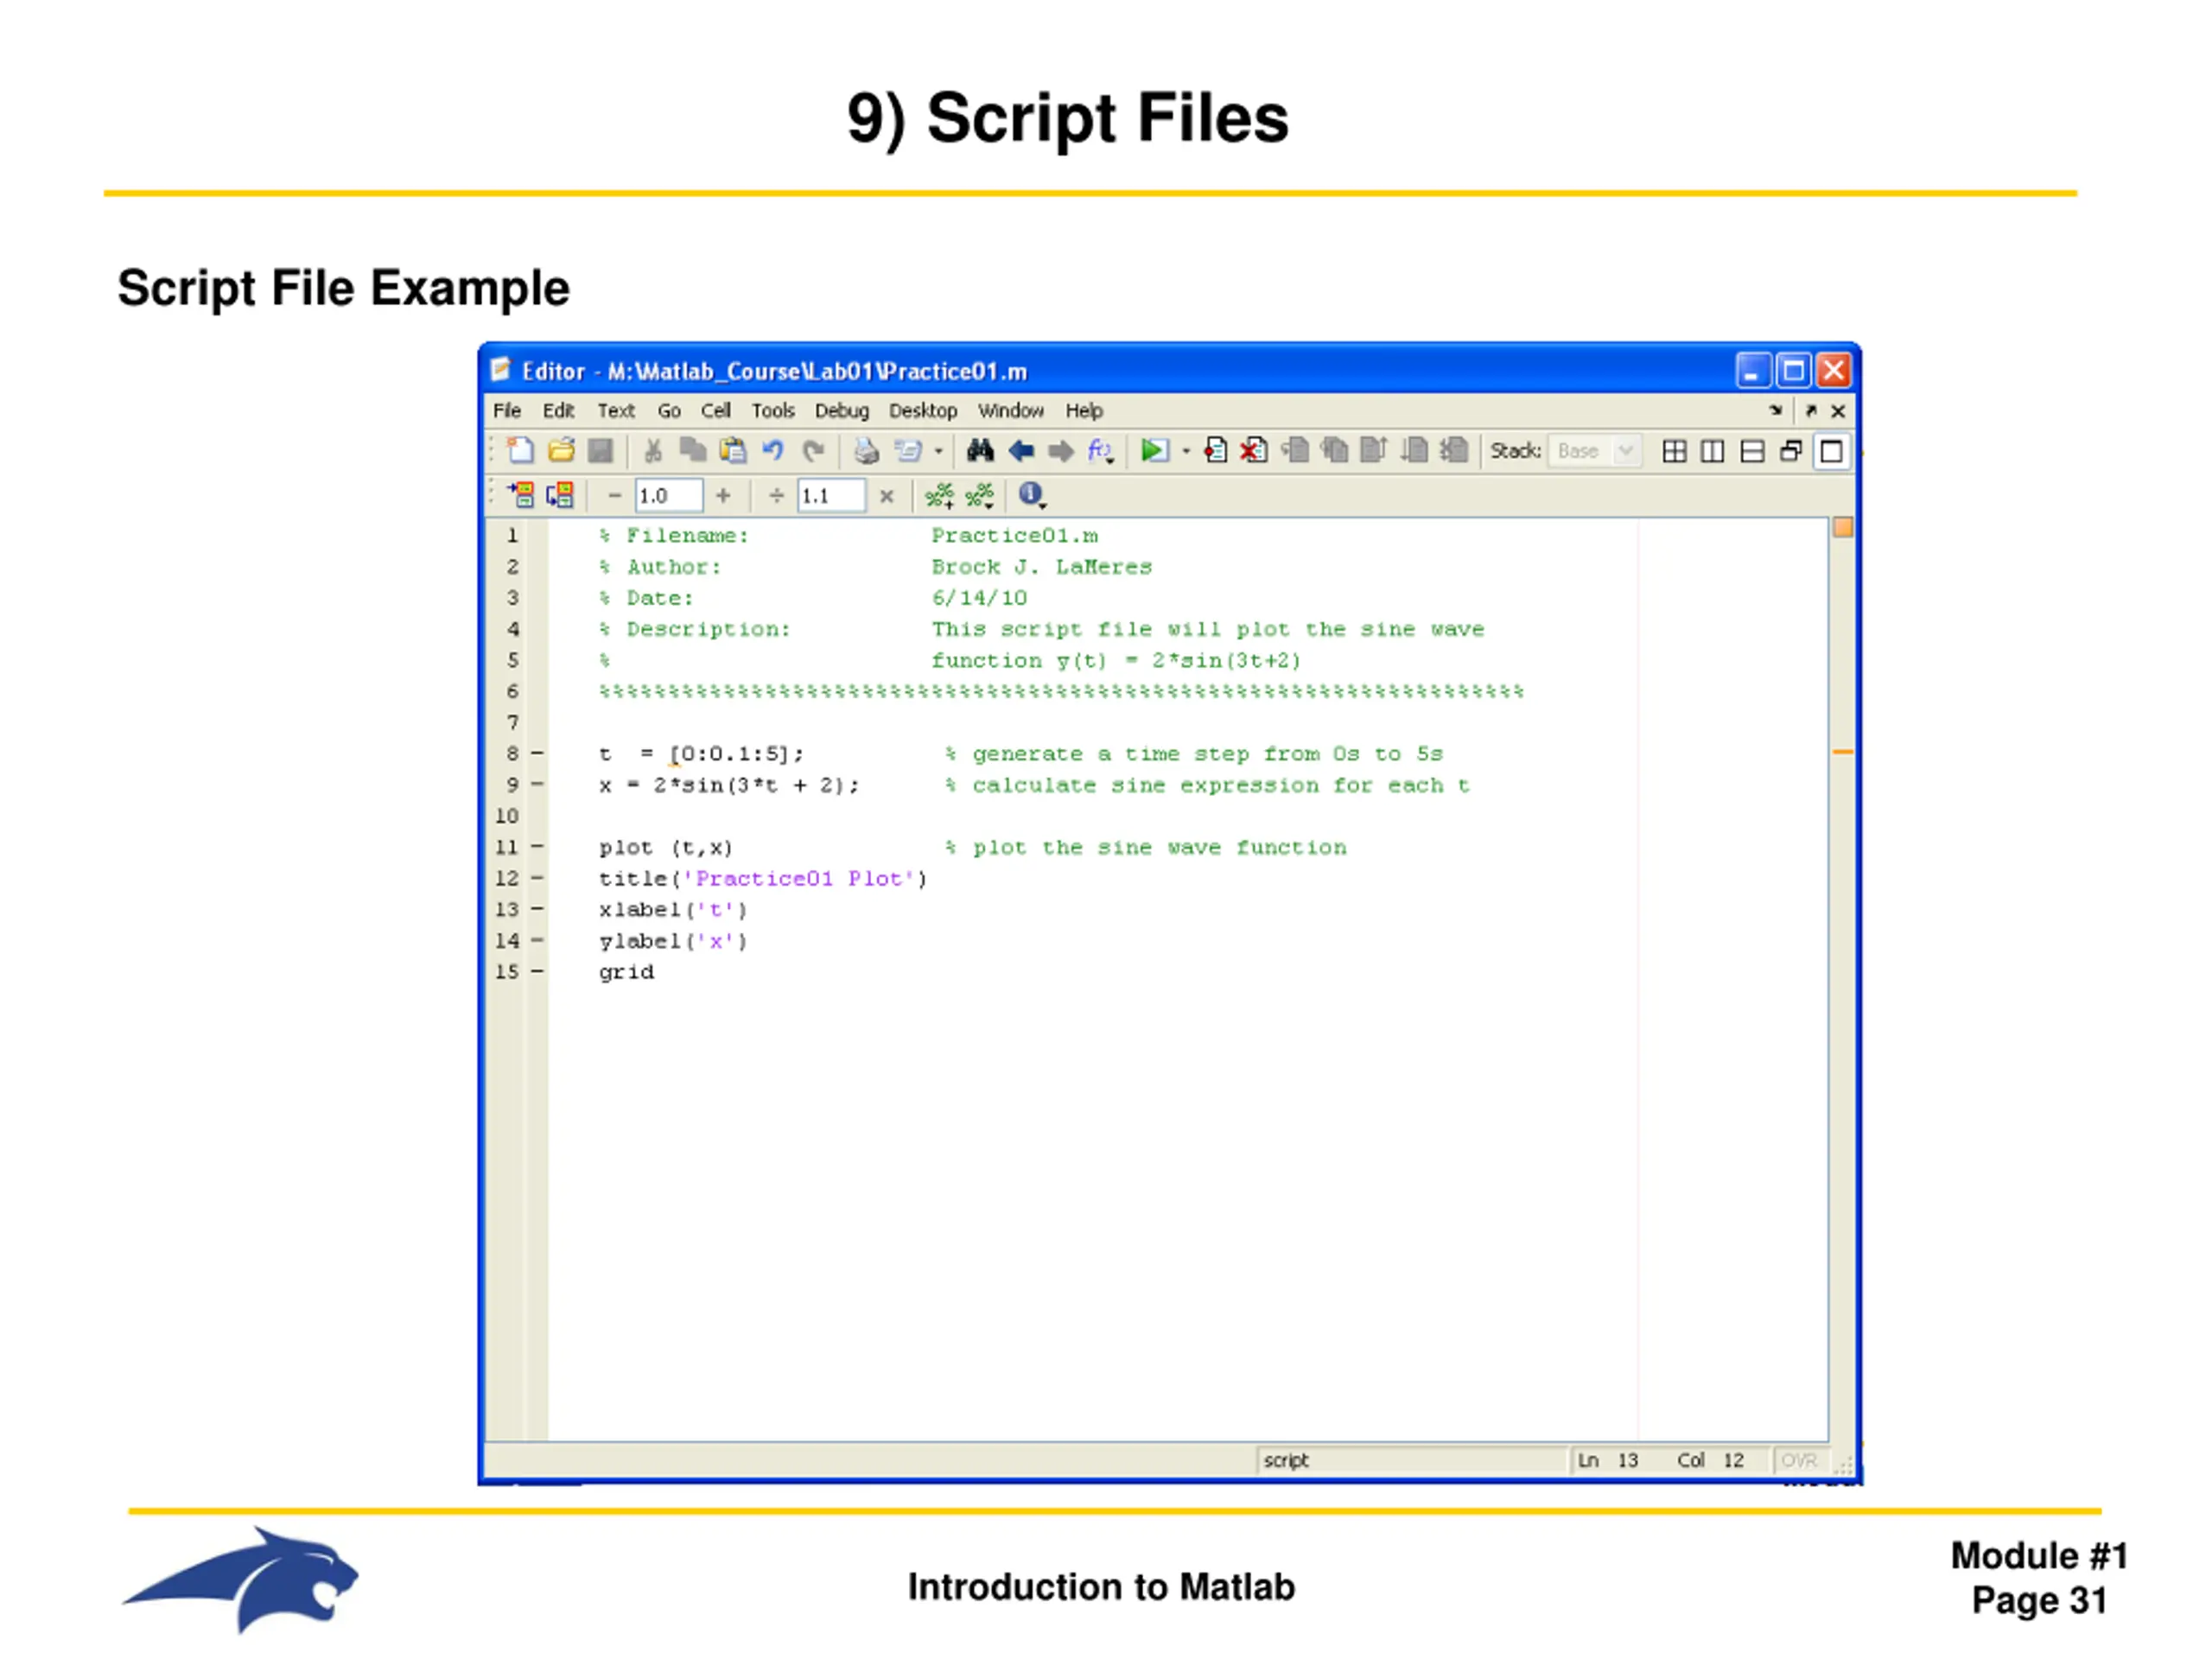Click the 1.1 multiply value field
The height and width of the screenshot is (1659, 2212).
point(830,496)
